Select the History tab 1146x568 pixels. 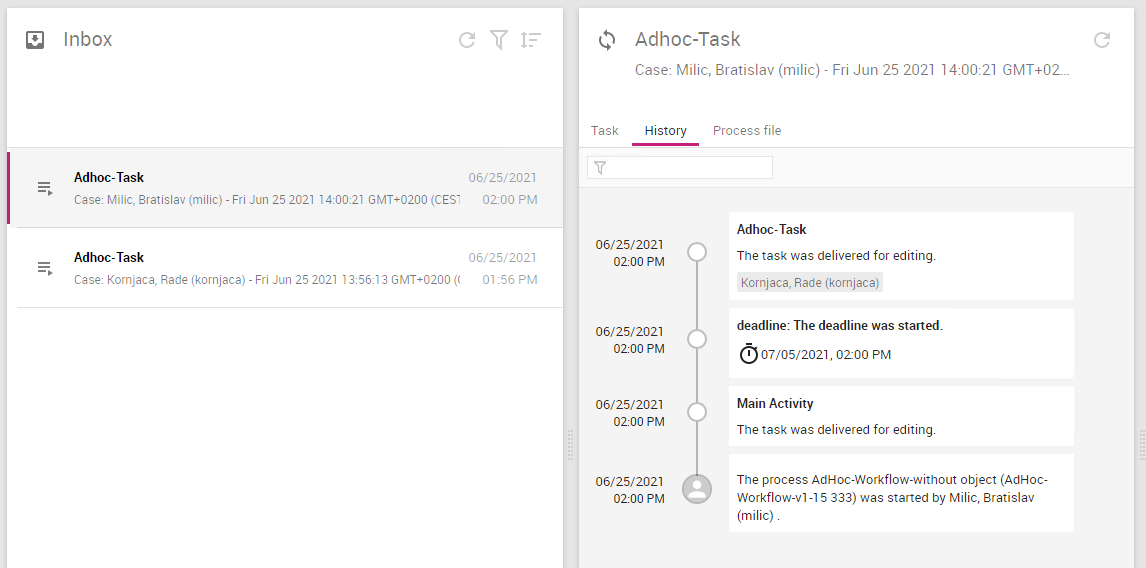[x=665, y=131]
